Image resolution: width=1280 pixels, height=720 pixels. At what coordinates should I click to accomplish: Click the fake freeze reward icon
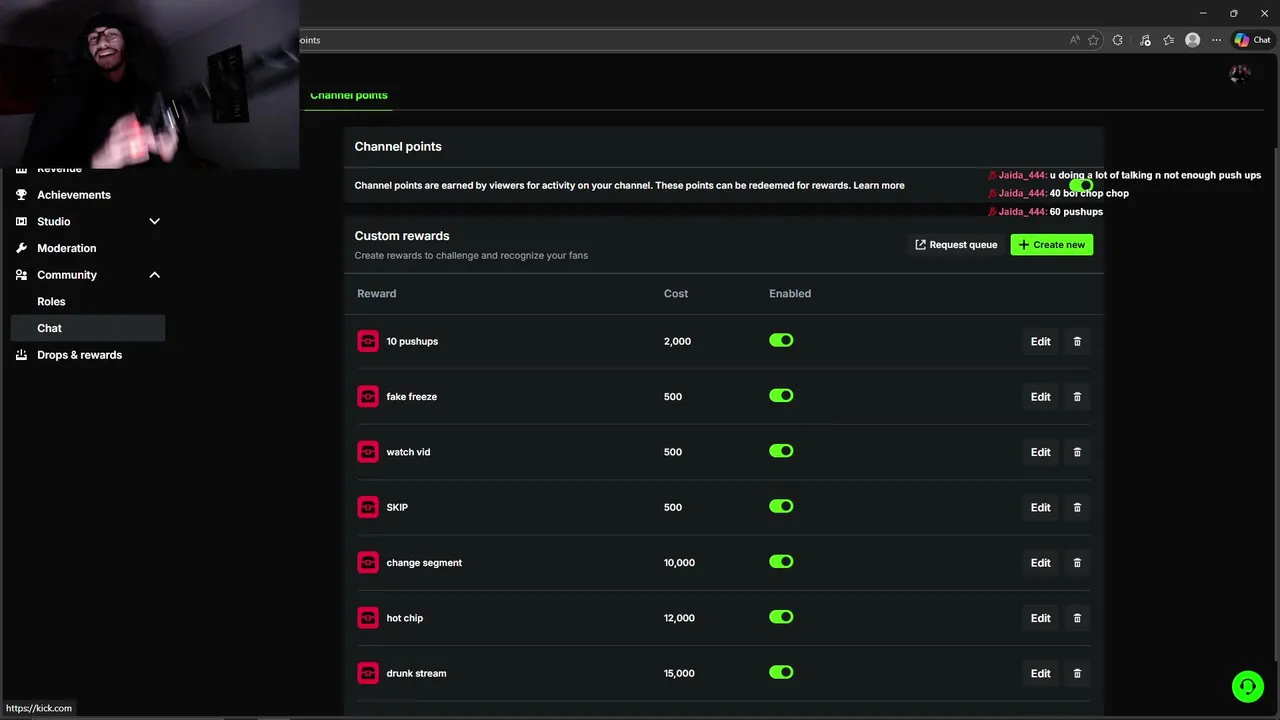click(x=368, y=397)
